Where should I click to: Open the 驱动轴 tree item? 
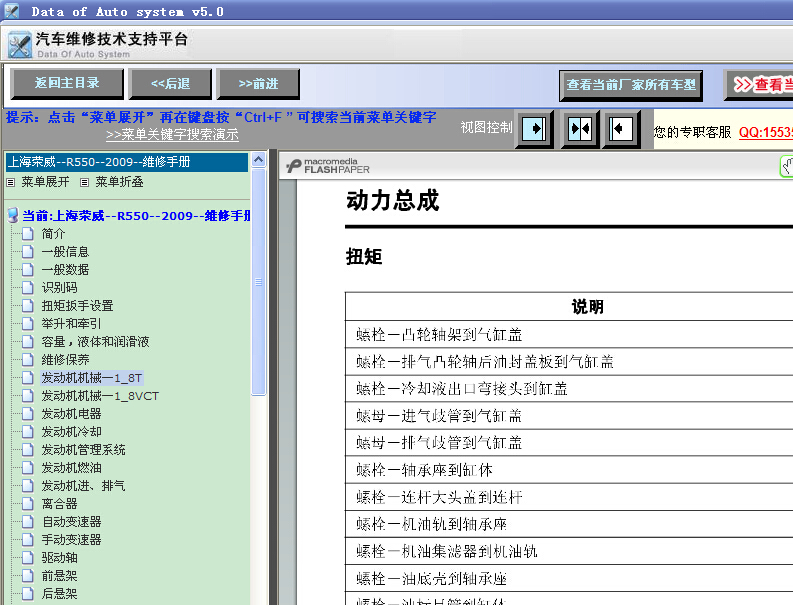coord(59,558)
